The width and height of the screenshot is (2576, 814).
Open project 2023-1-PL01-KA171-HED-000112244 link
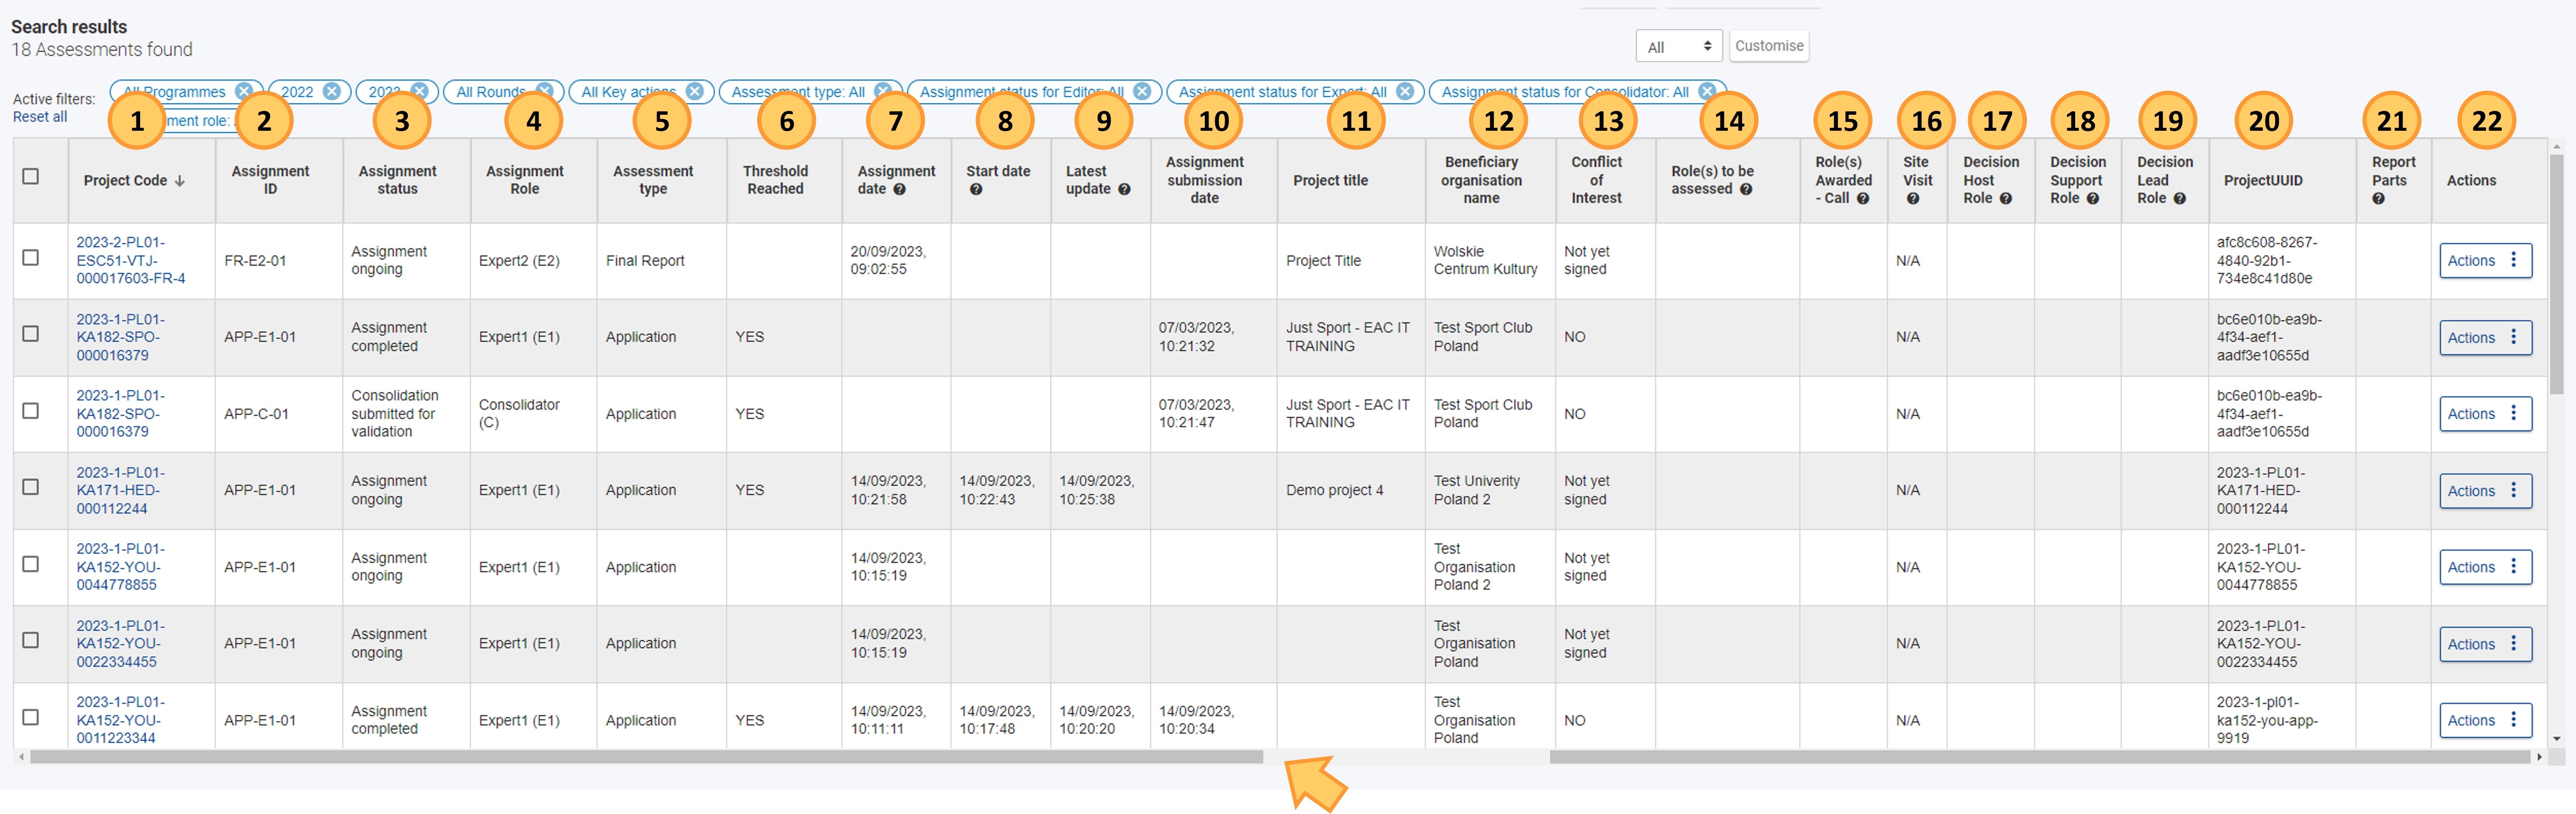[x=121, y=490]
